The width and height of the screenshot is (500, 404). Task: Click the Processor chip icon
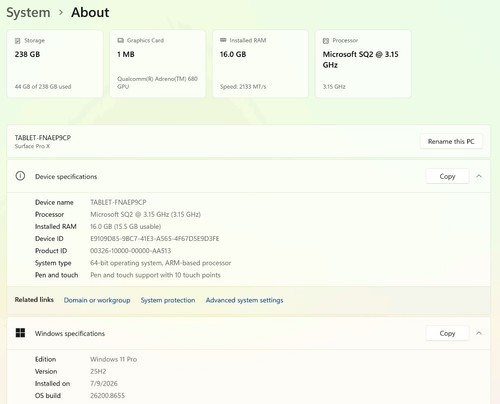326,41
